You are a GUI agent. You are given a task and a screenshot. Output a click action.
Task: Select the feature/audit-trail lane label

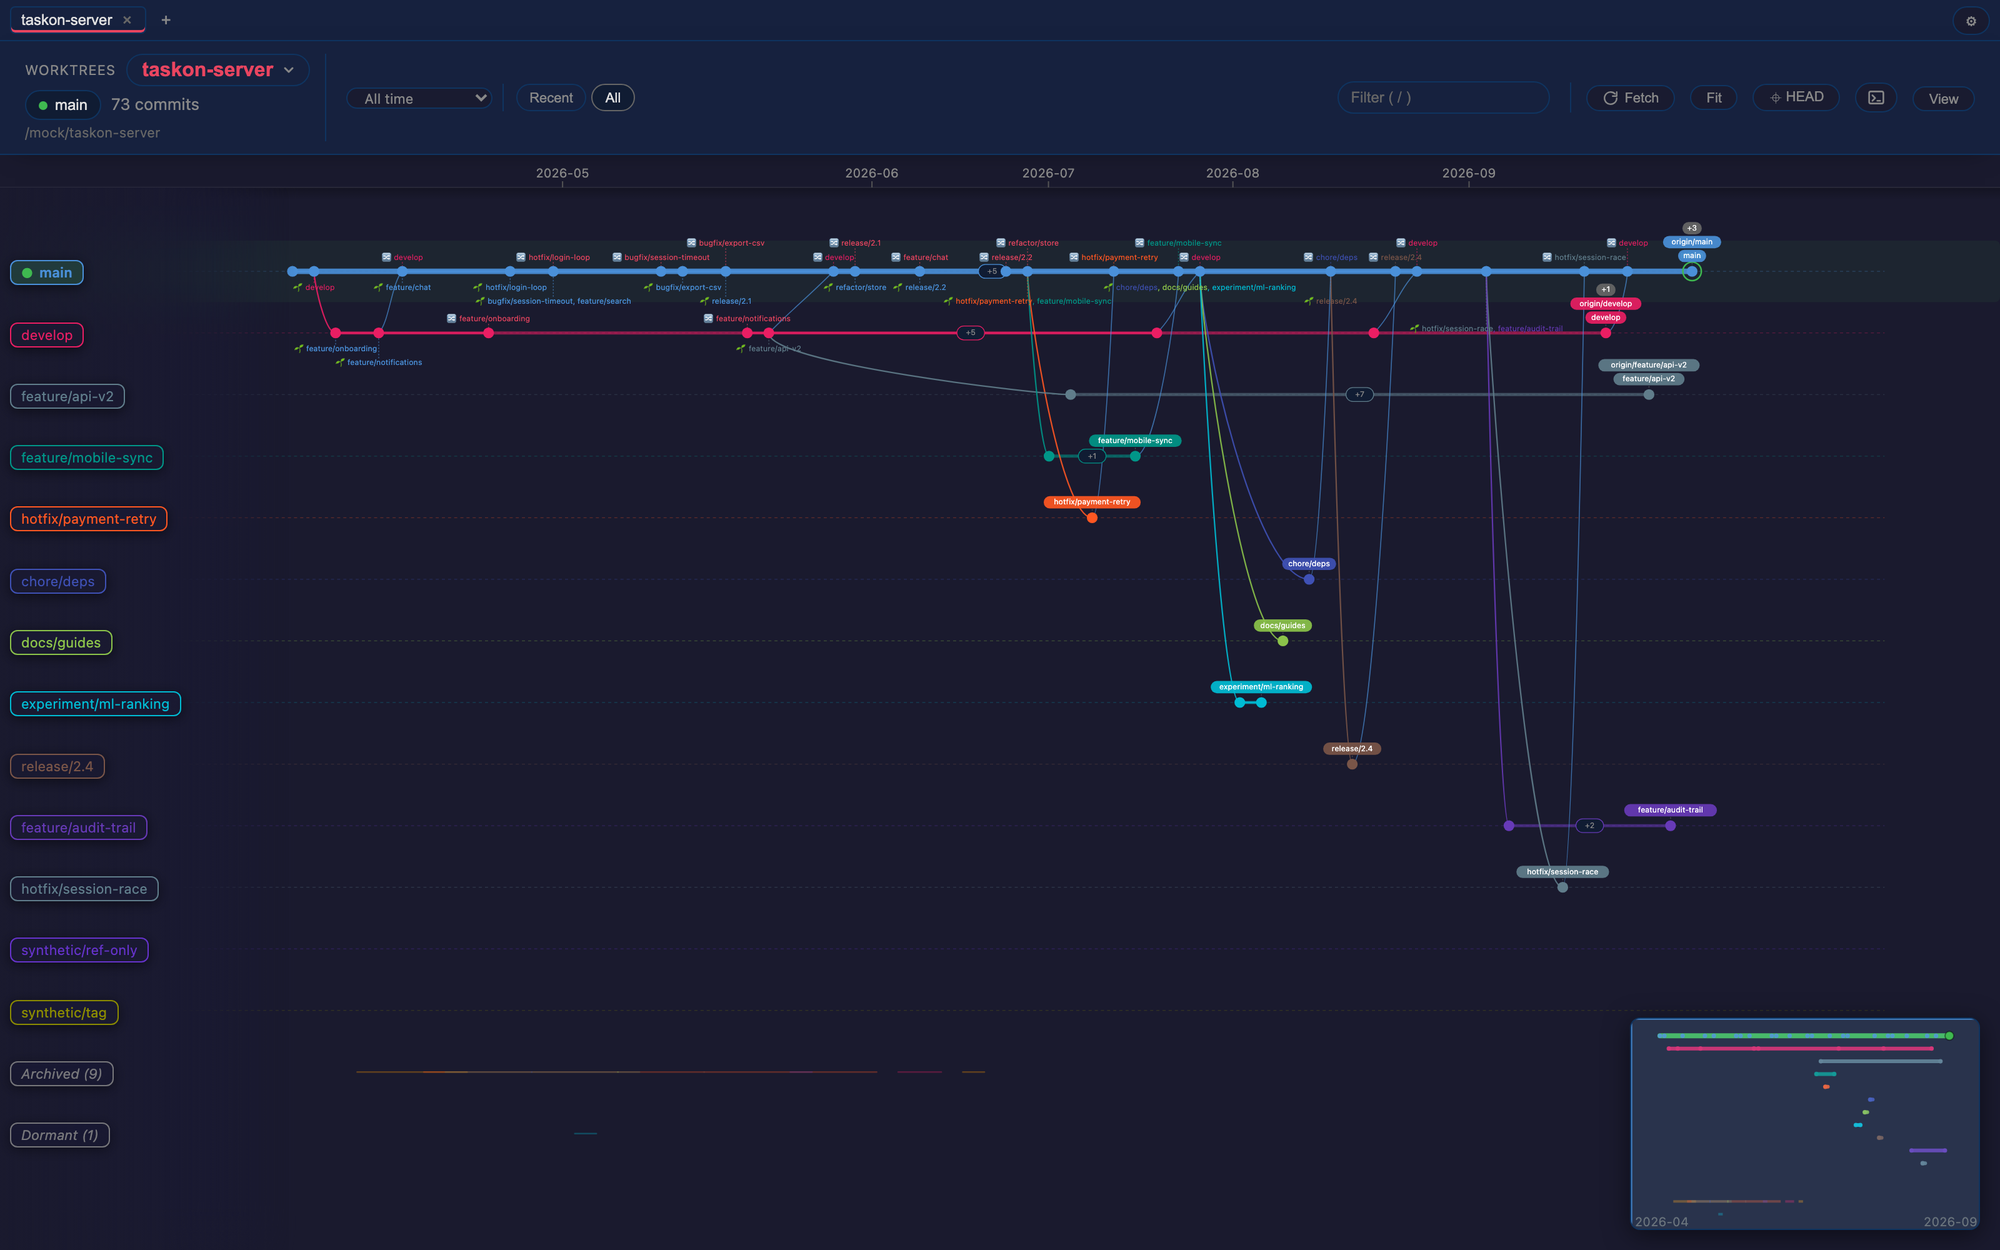coord(79,828)
